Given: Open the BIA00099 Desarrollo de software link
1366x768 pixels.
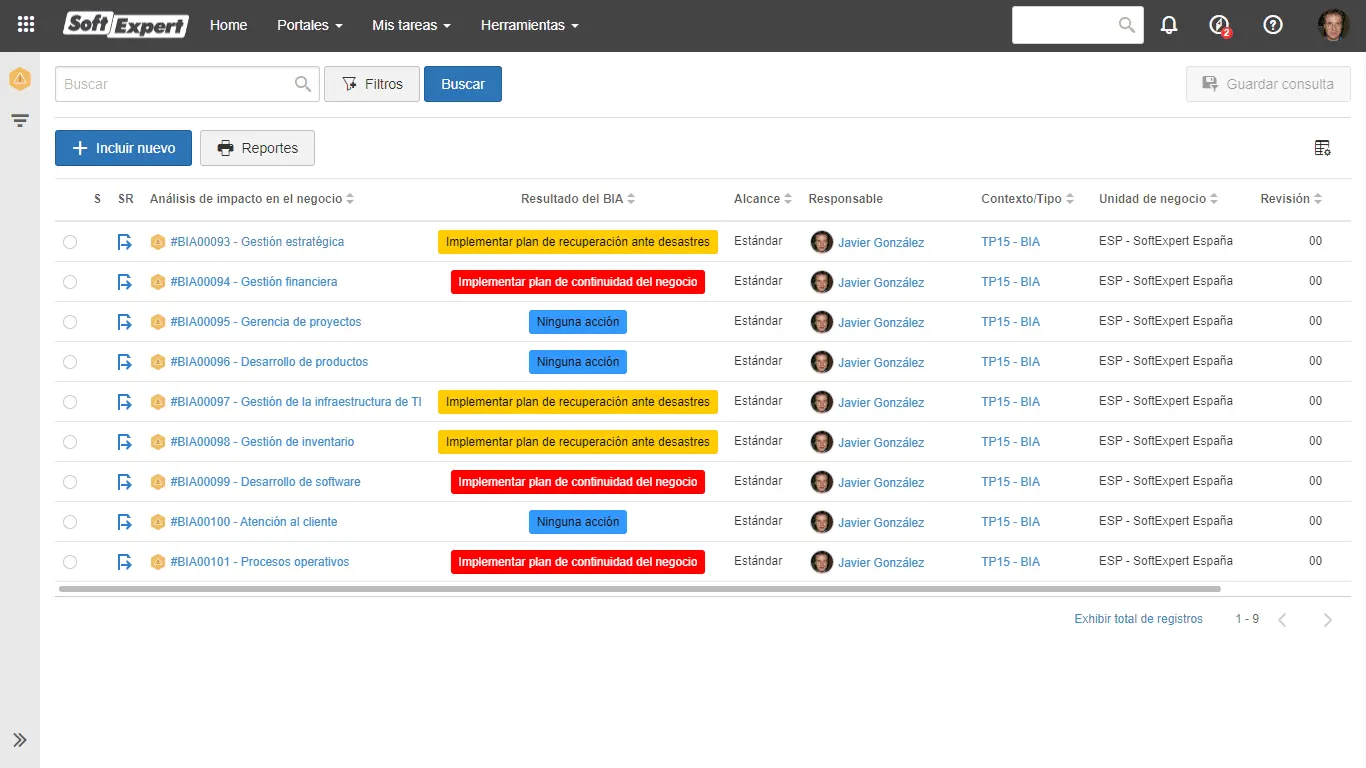Looking at the screenshot, I should [x=265, y=482].
